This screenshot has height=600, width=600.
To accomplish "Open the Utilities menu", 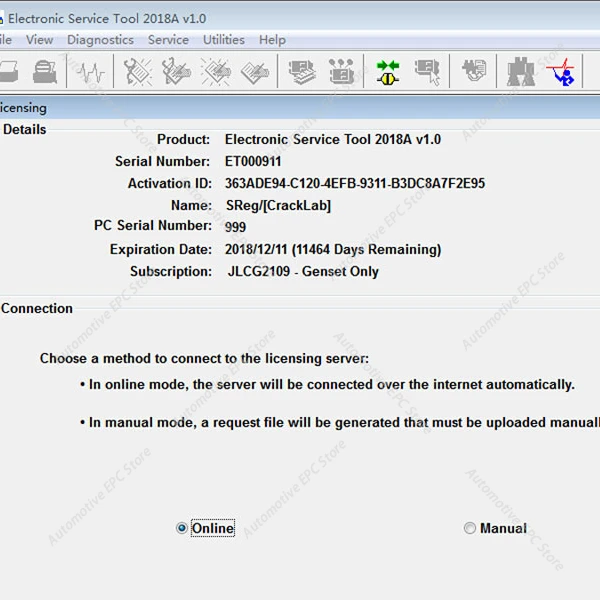I will point(224,40).
